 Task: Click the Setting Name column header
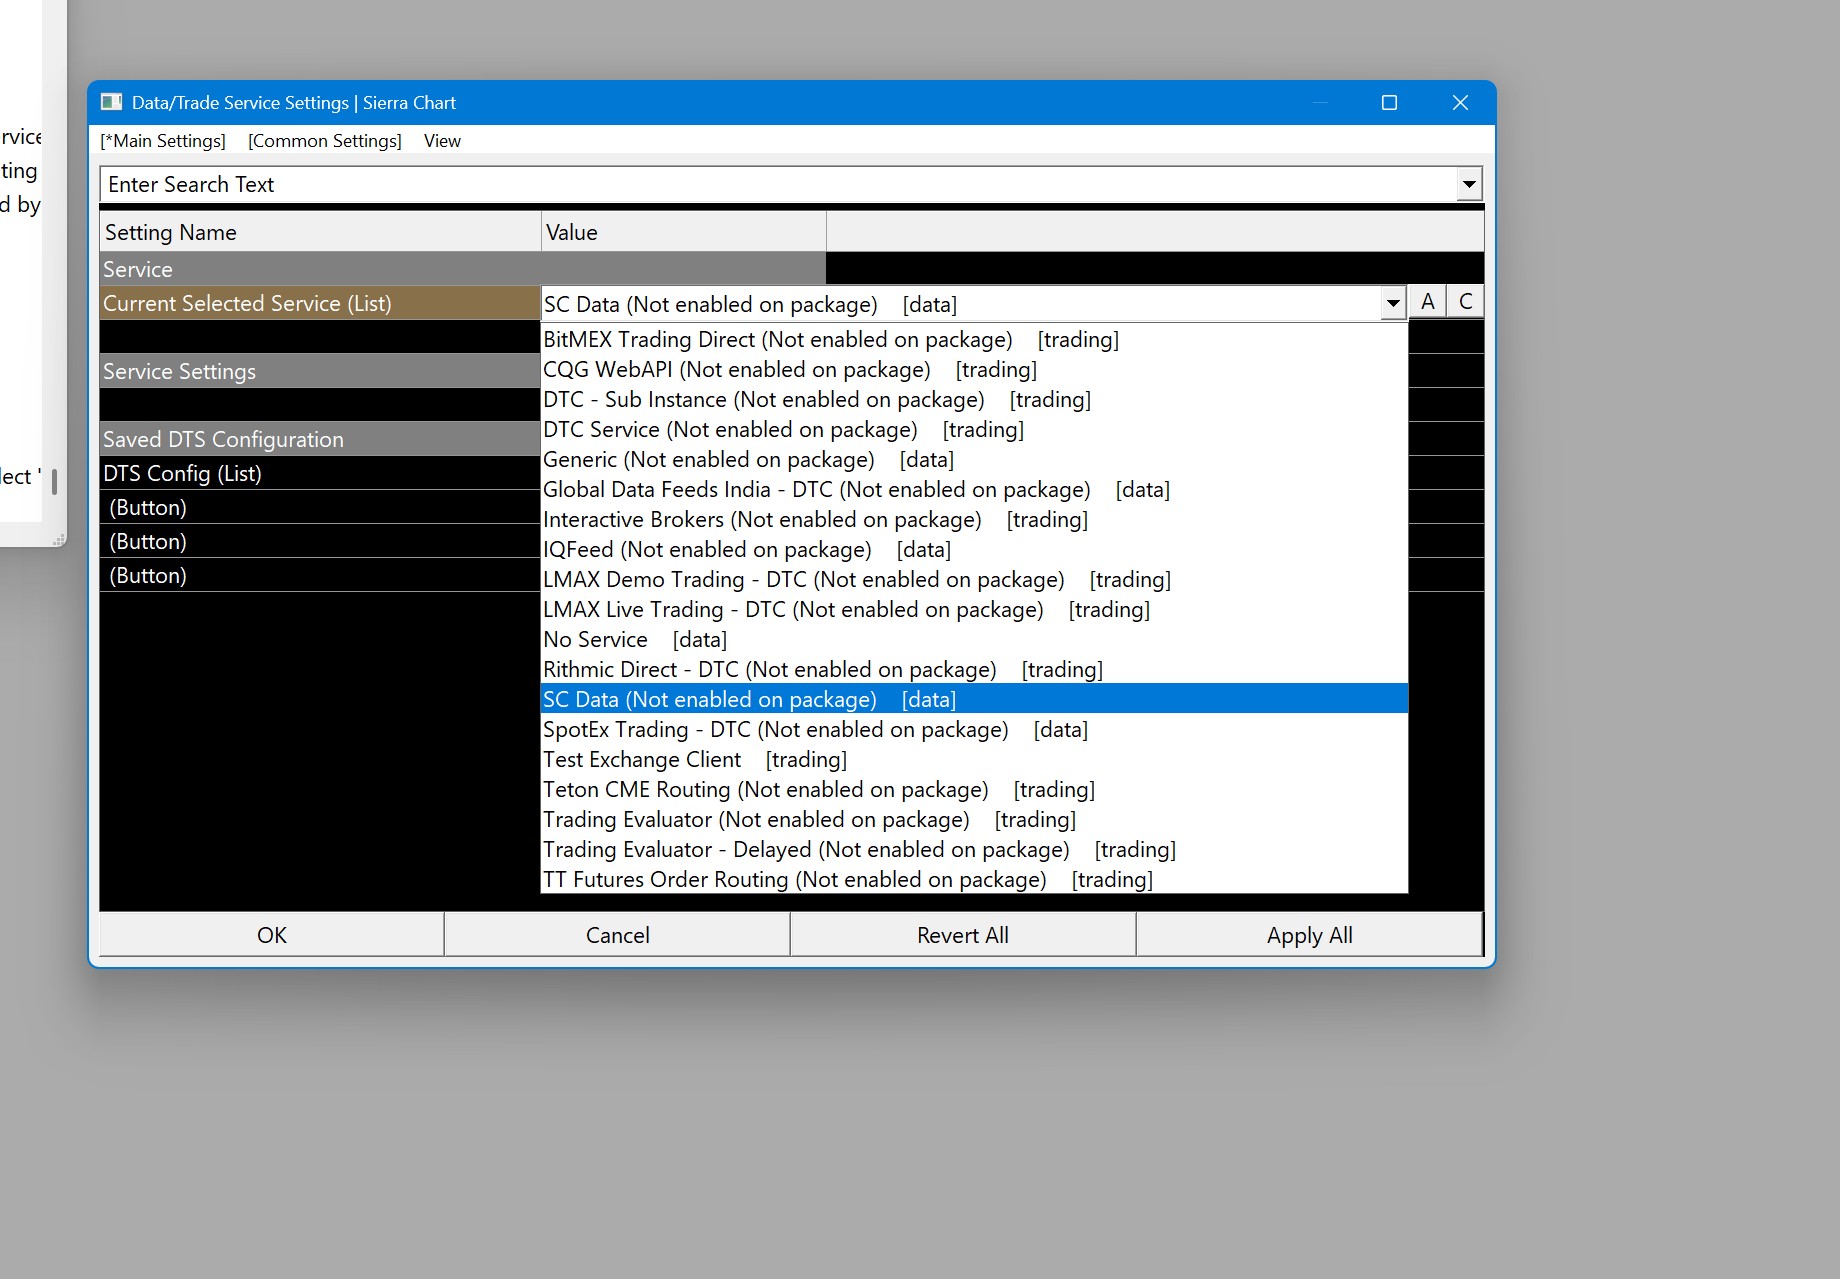pos(320,232)
